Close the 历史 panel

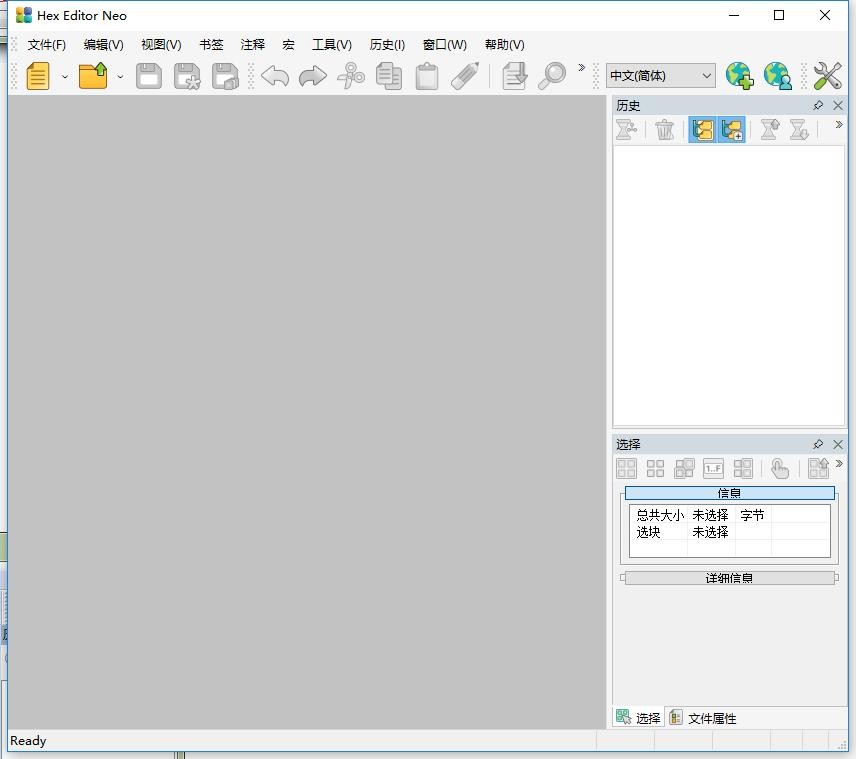(x=838, y=105)
